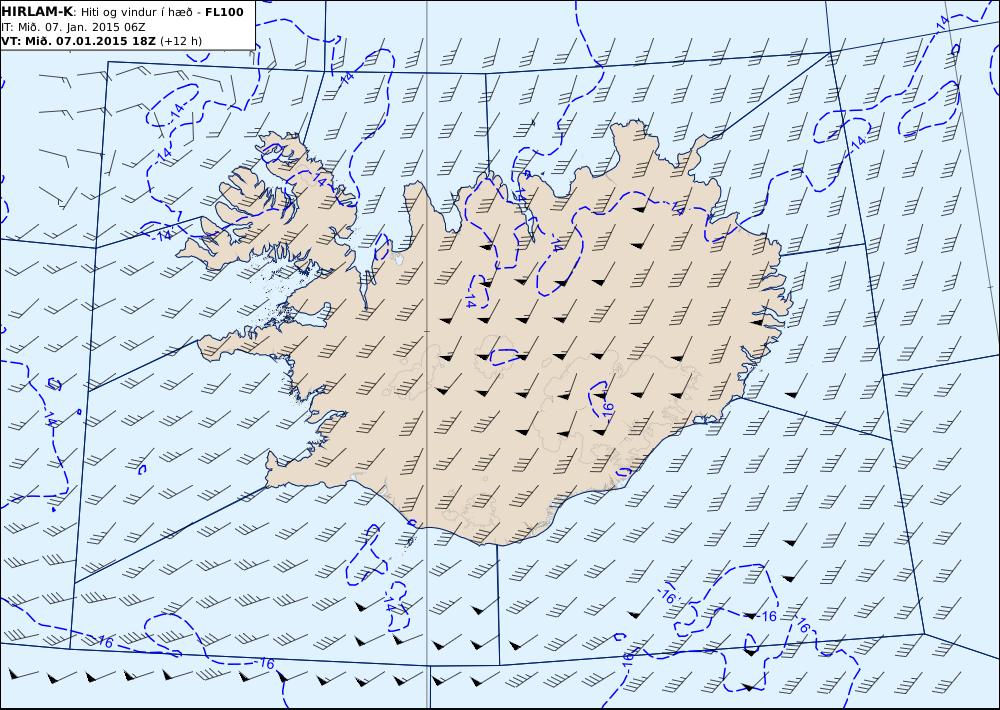The image size is (1000, 710).
Task: Click the HIRLAM-K model name in the legend
Action: [x=37, y=12]
